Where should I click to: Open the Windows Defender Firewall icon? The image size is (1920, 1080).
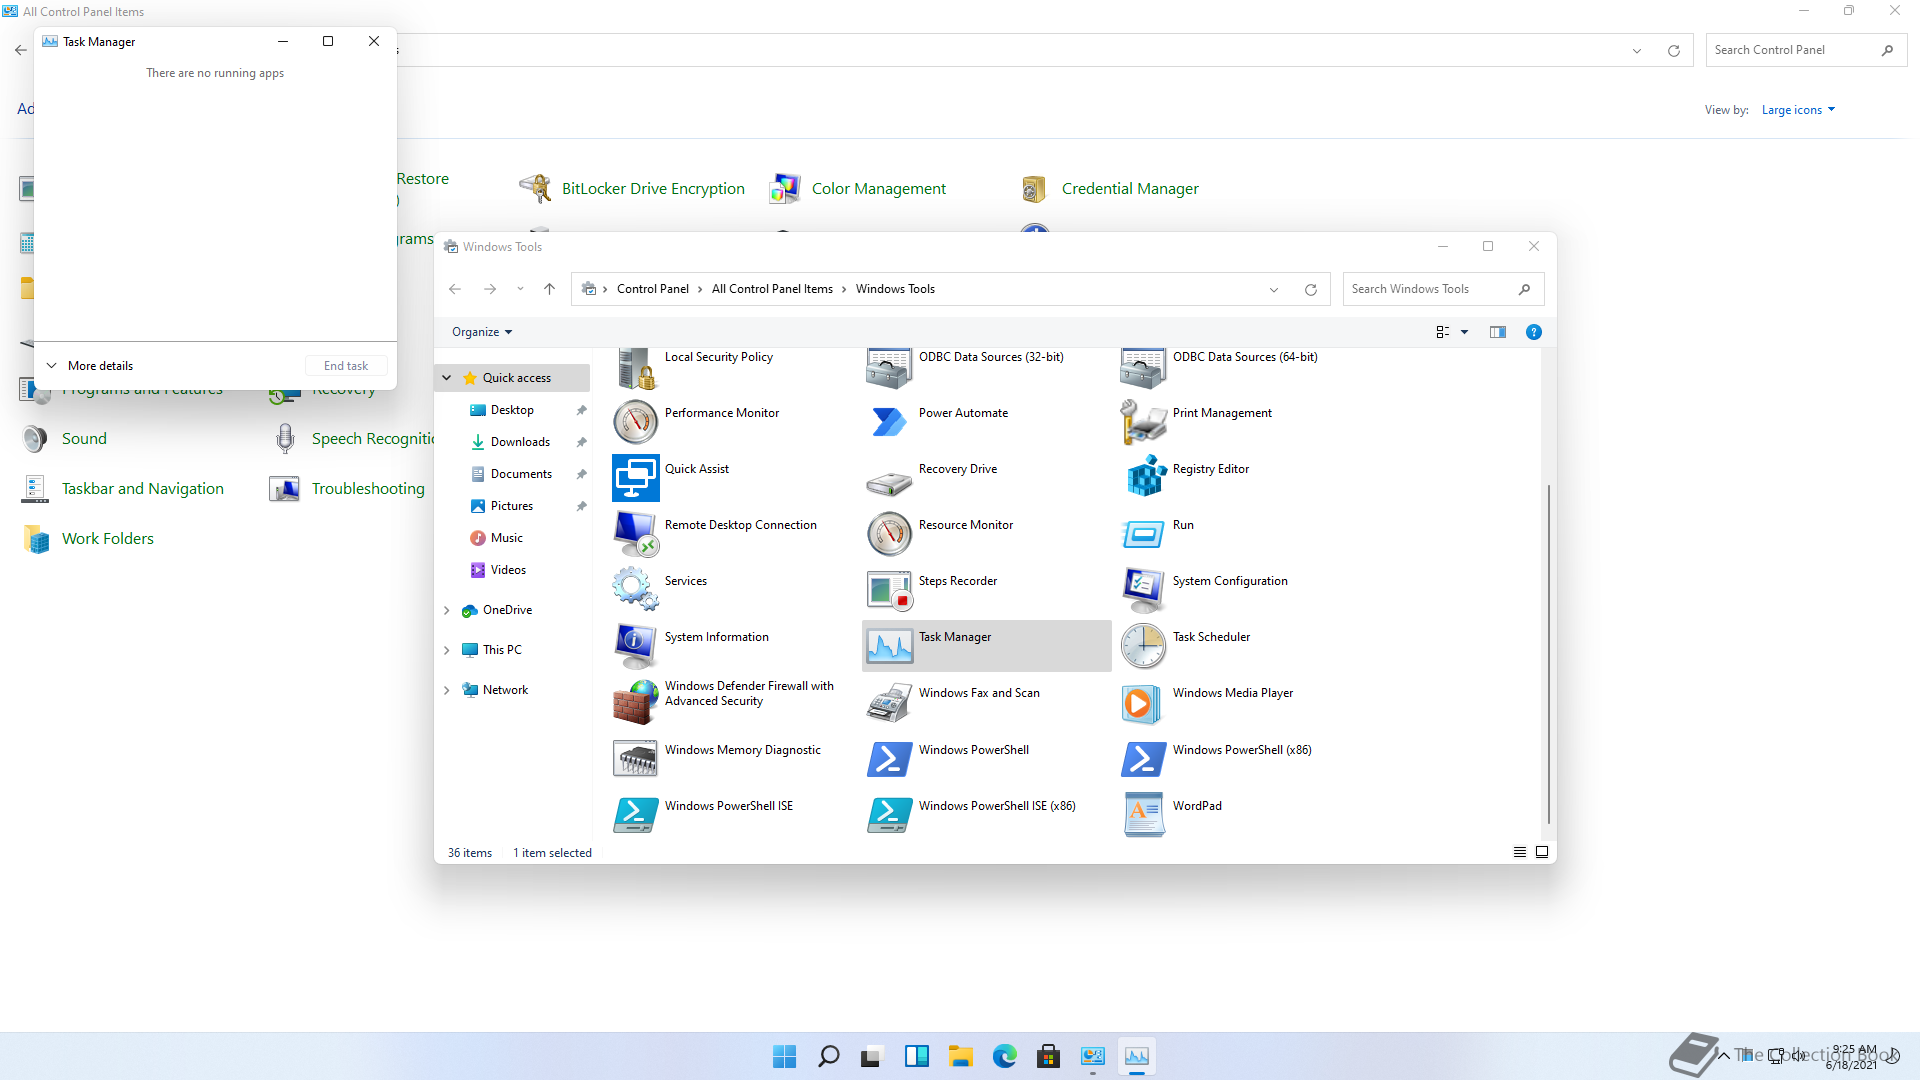[x=636, y=702]
